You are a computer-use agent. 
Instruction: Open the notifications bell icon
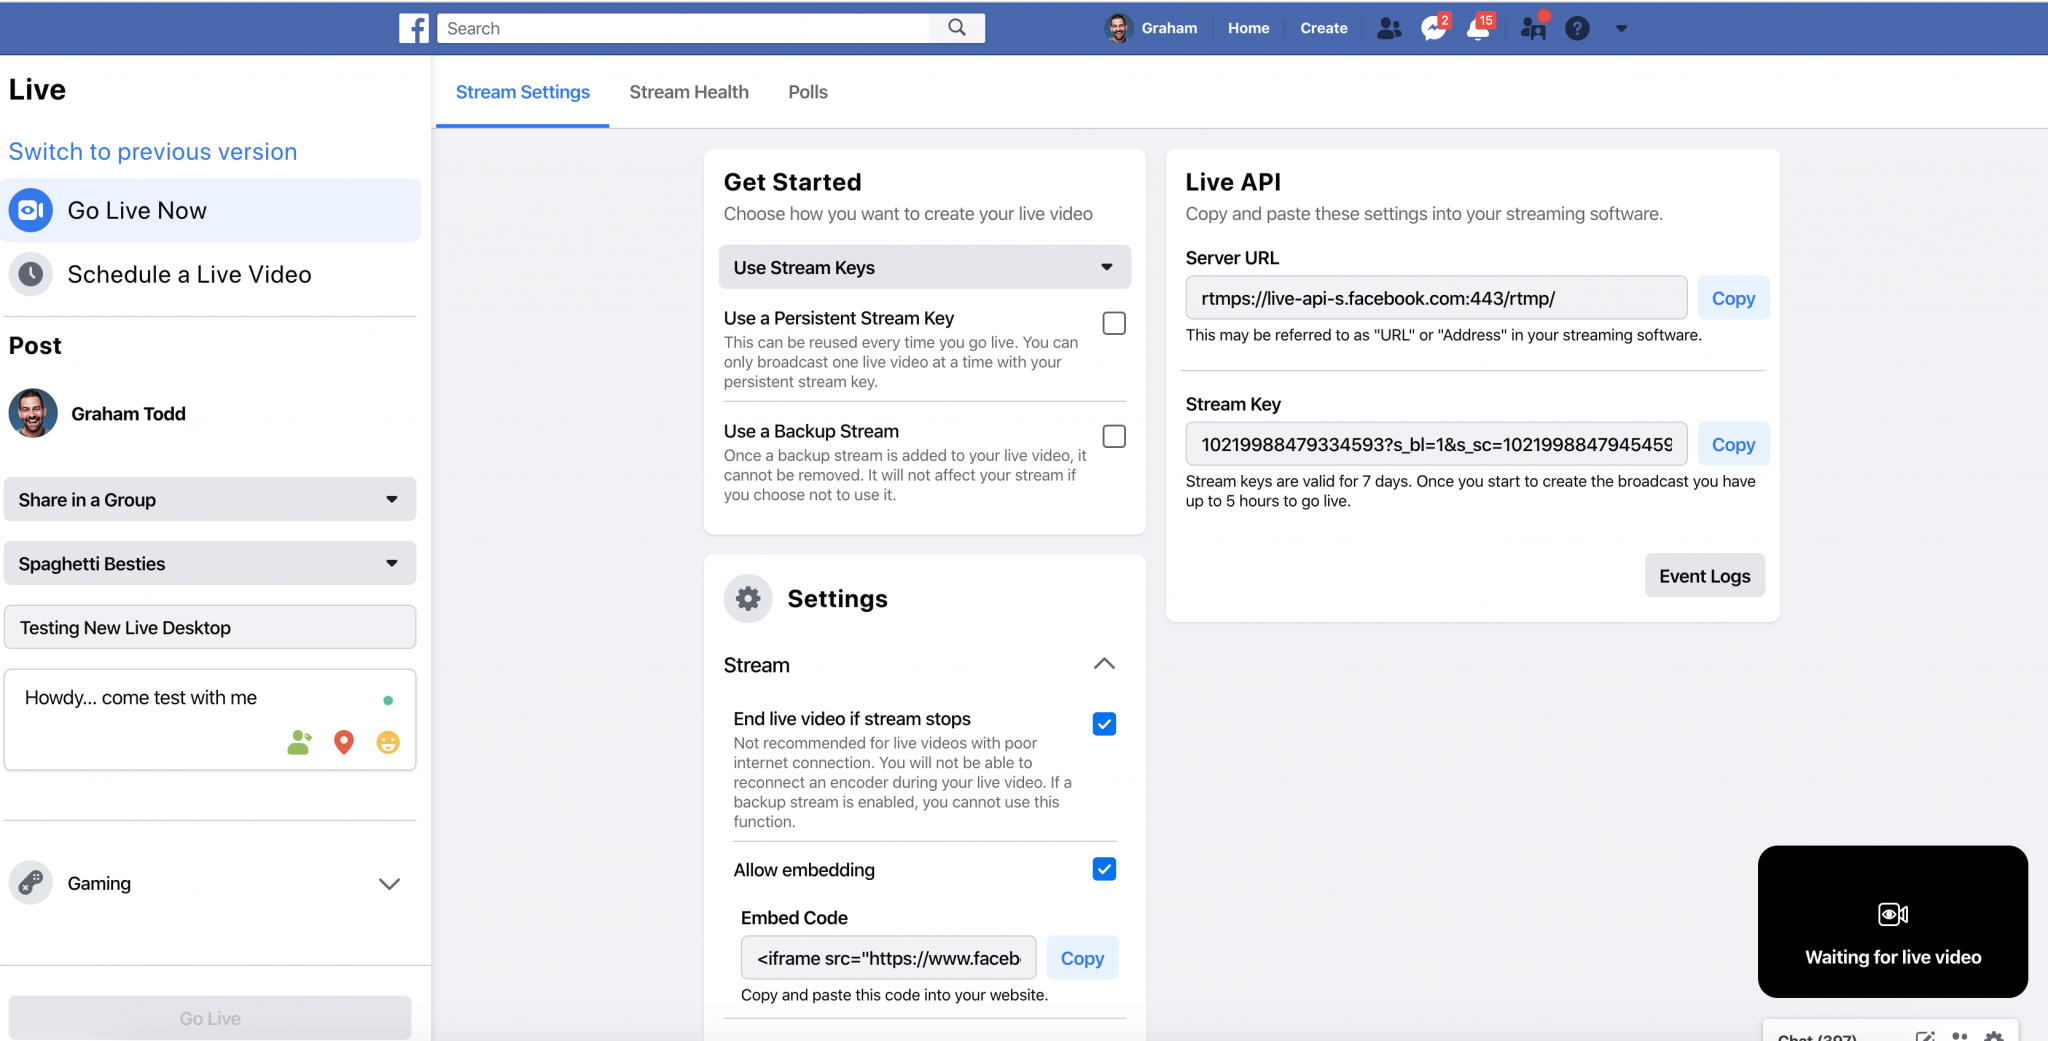tap(1479, 28)
